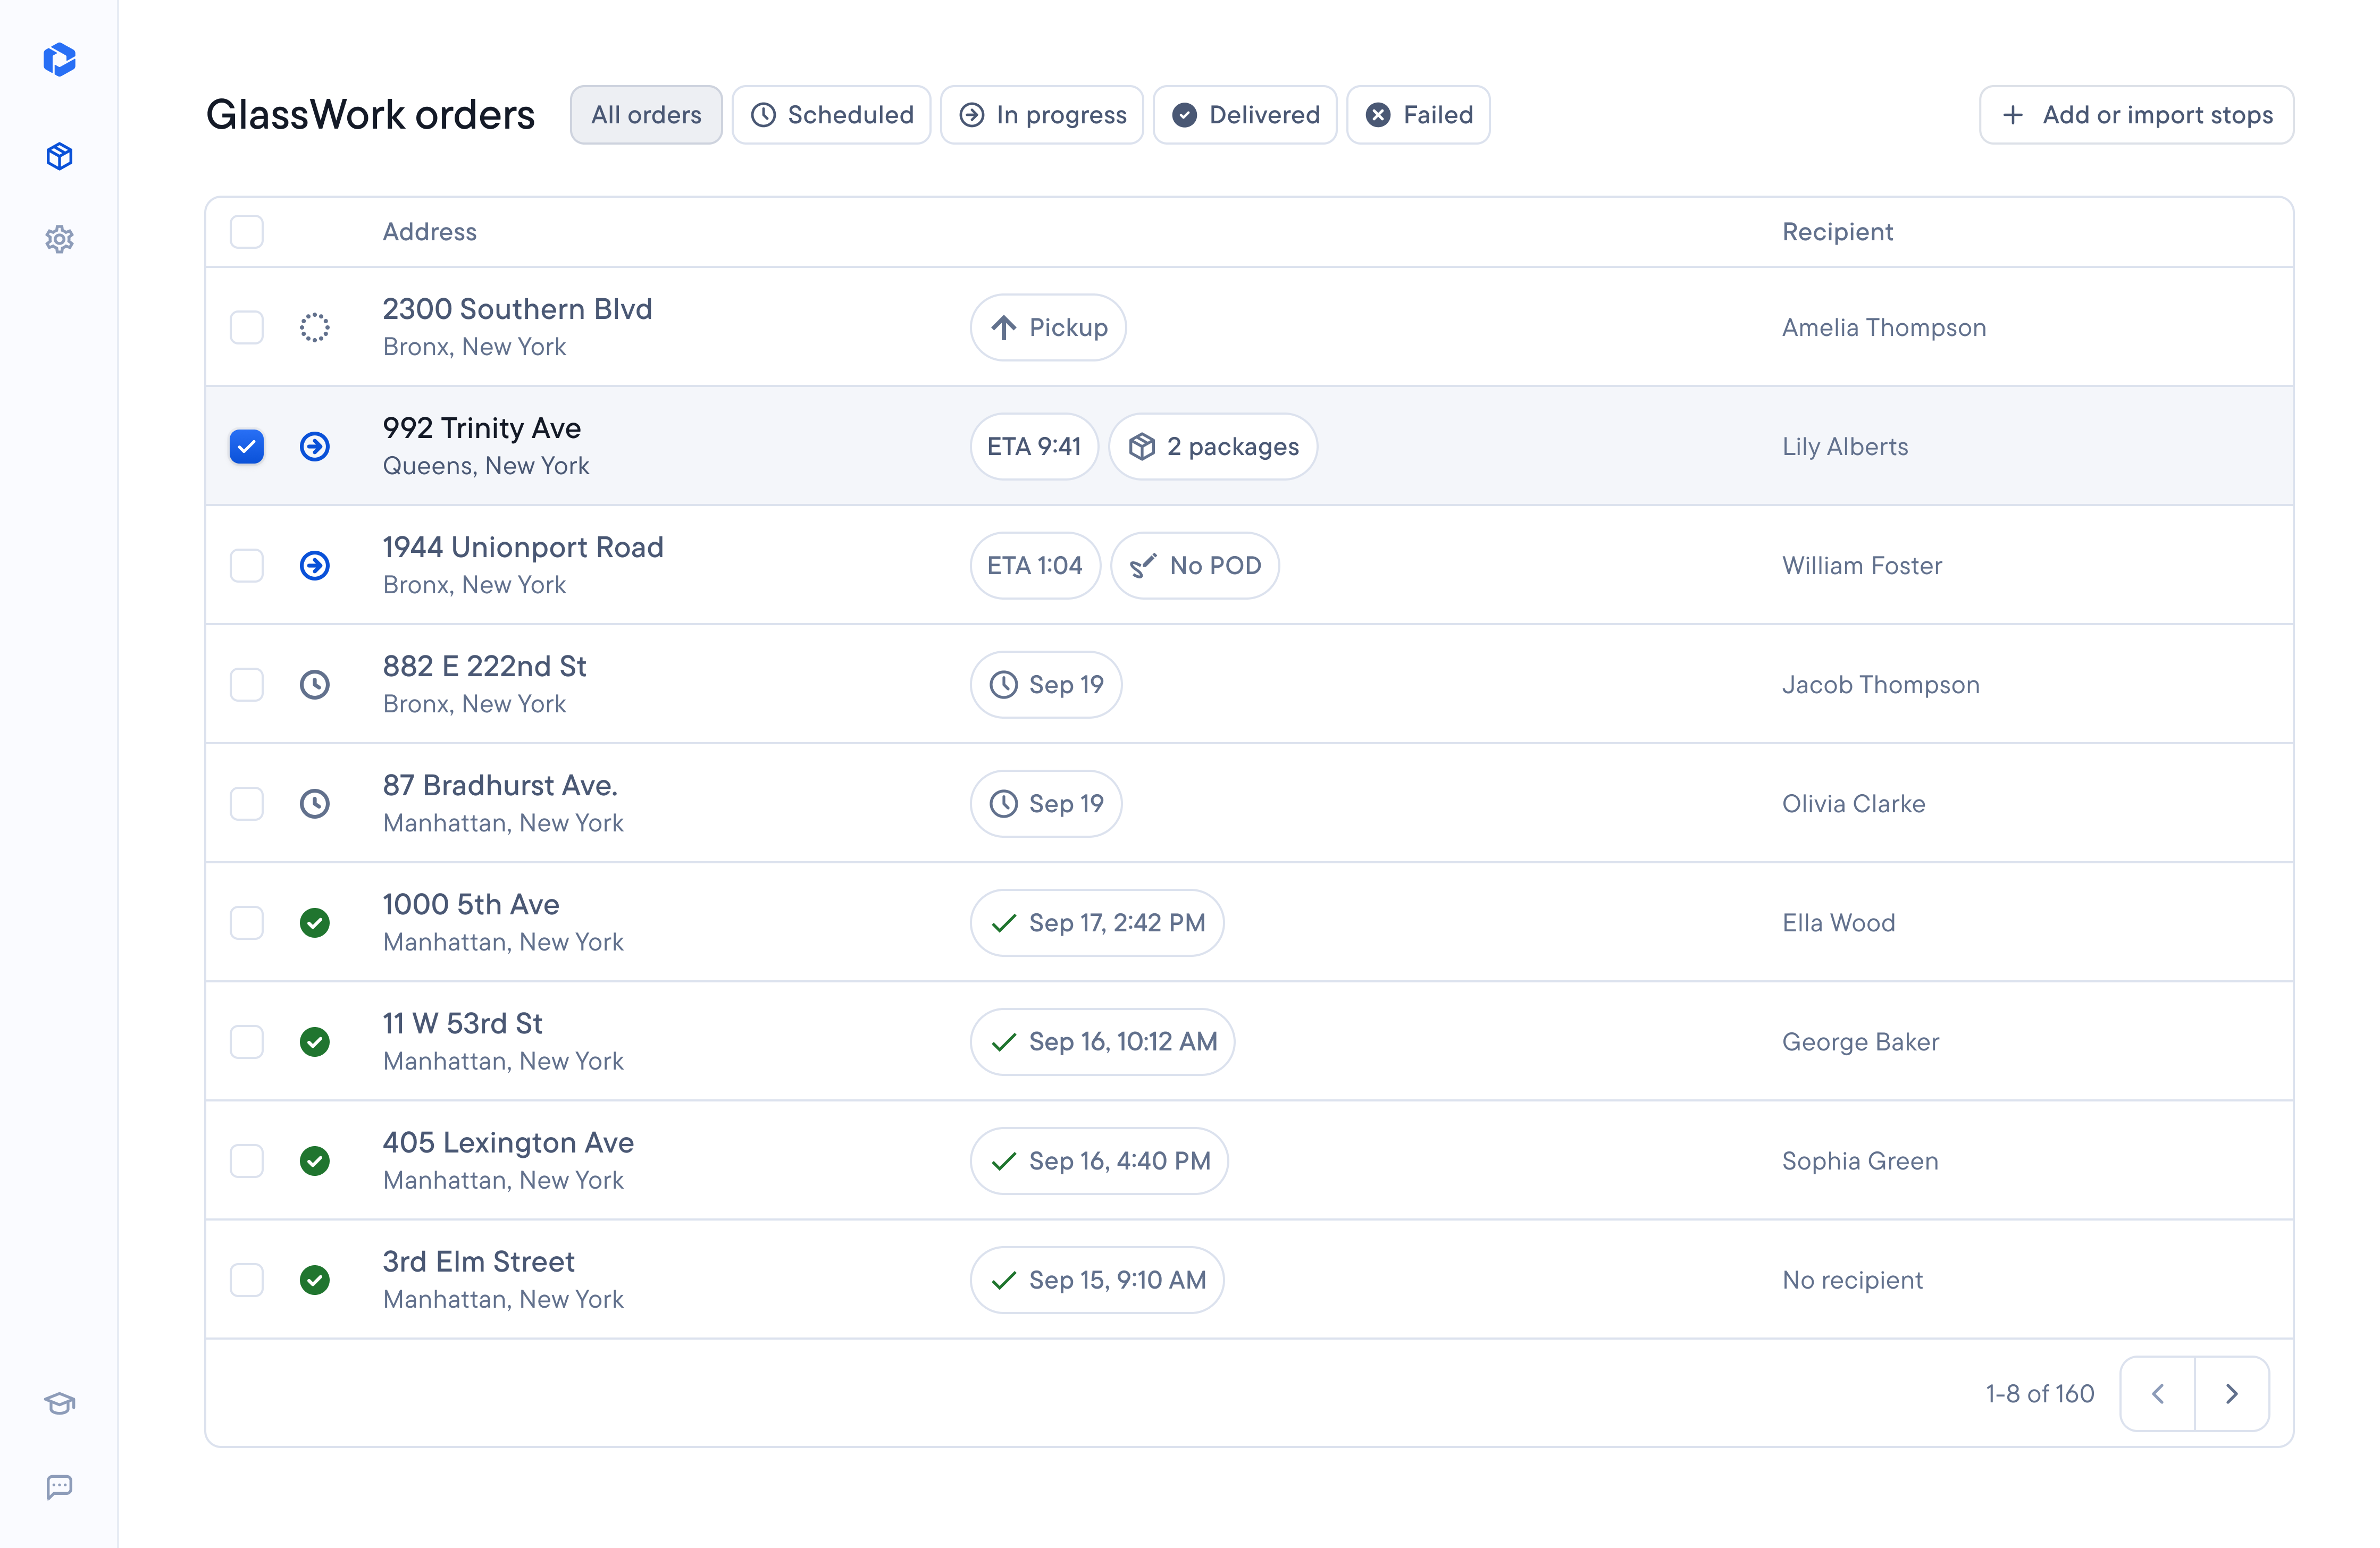This screenshot has height=1548, width=2380.
Task: Check the box for 1944 Unionport Road
Action: 246,565
